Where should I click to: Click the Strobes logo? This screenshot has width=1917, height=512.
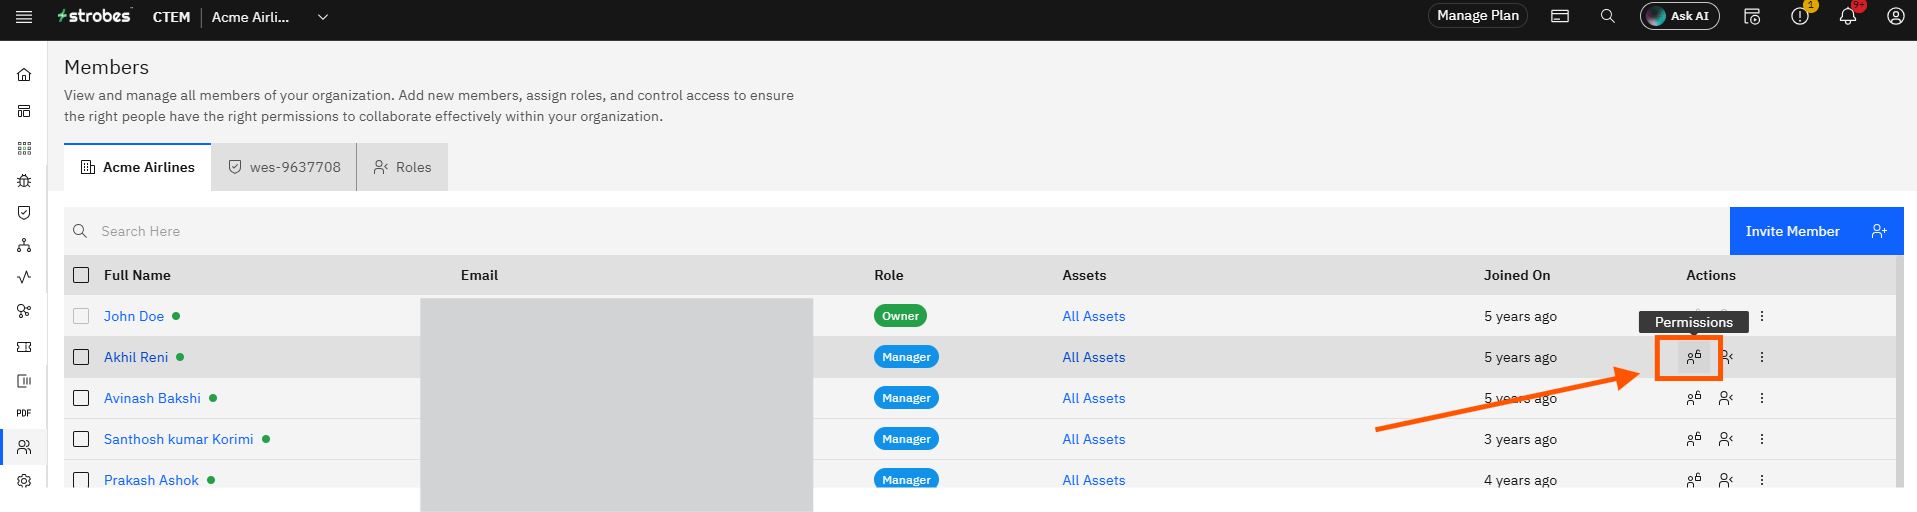pos(94,16)
